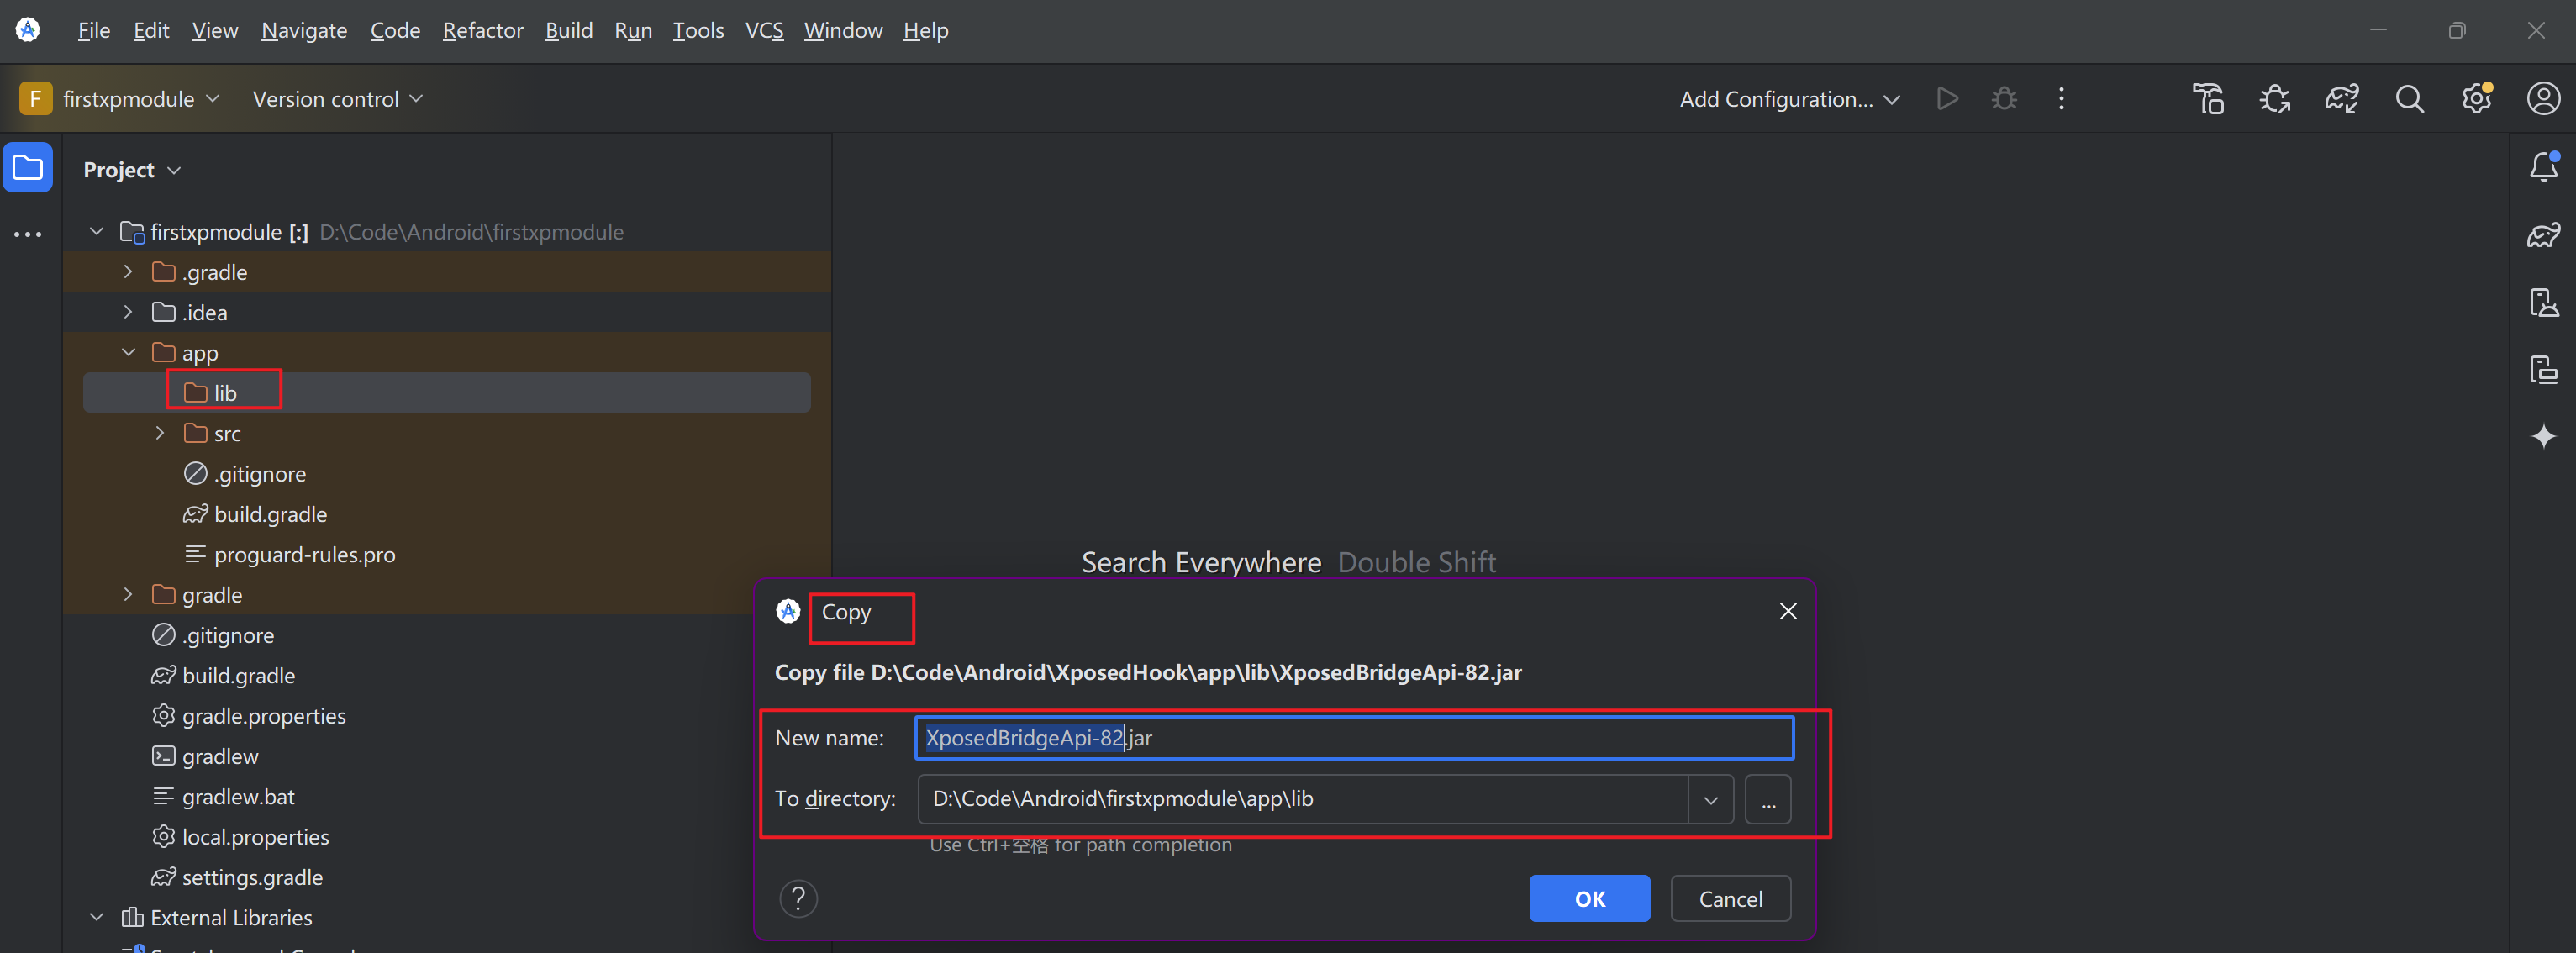Image resolution: width=2576 pixels, height=953 pixels.
Task: Select local.properties file
Action: pos(240,837)
